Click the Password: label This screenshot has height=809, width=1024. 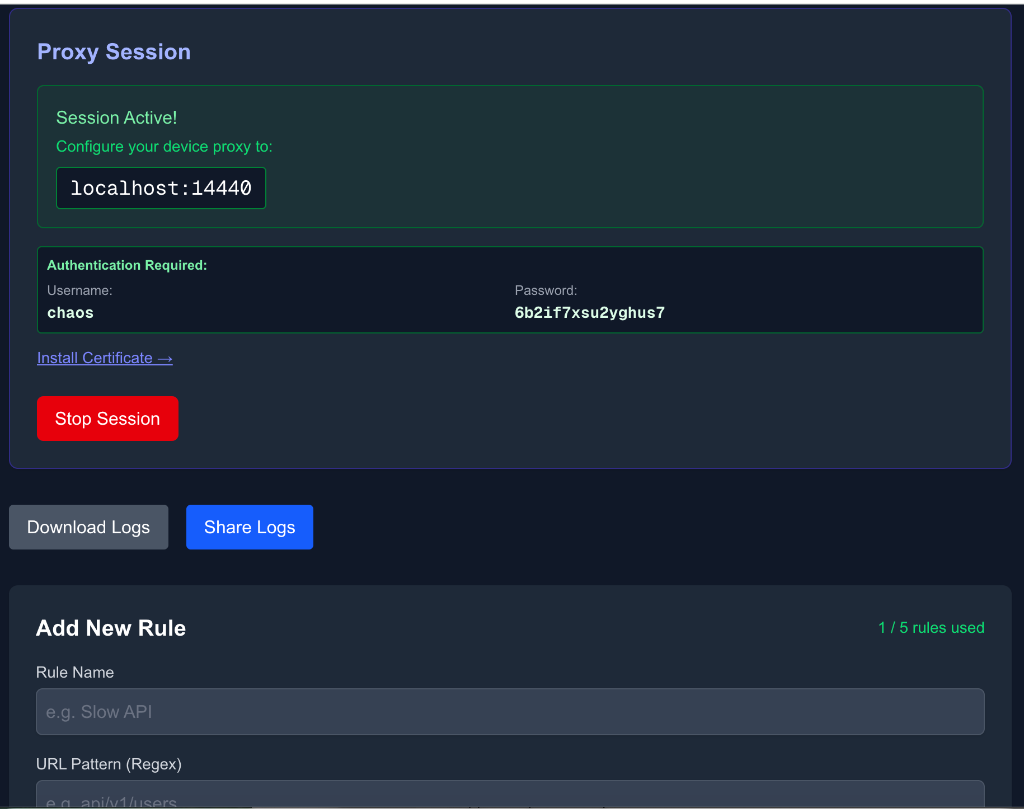(x=546, y=291)
